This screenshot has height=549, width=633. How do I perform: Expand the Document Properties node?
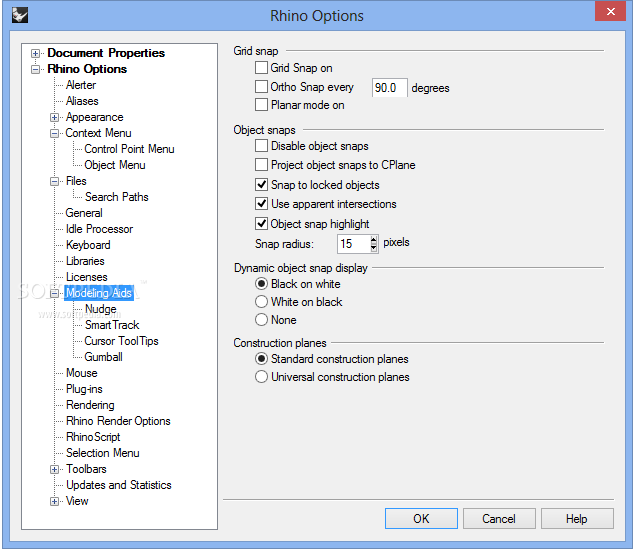pyautogui.click(x=36, y=53)
